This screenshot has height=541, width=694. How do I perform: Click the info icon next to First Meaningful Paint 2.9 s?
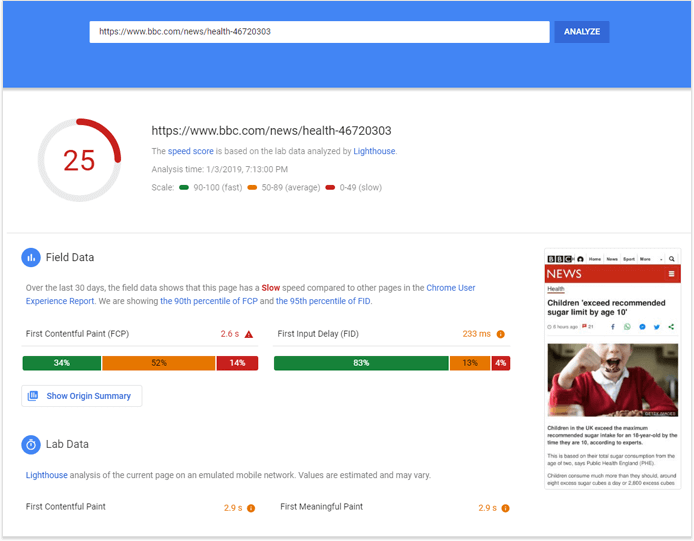coord(505,508)
